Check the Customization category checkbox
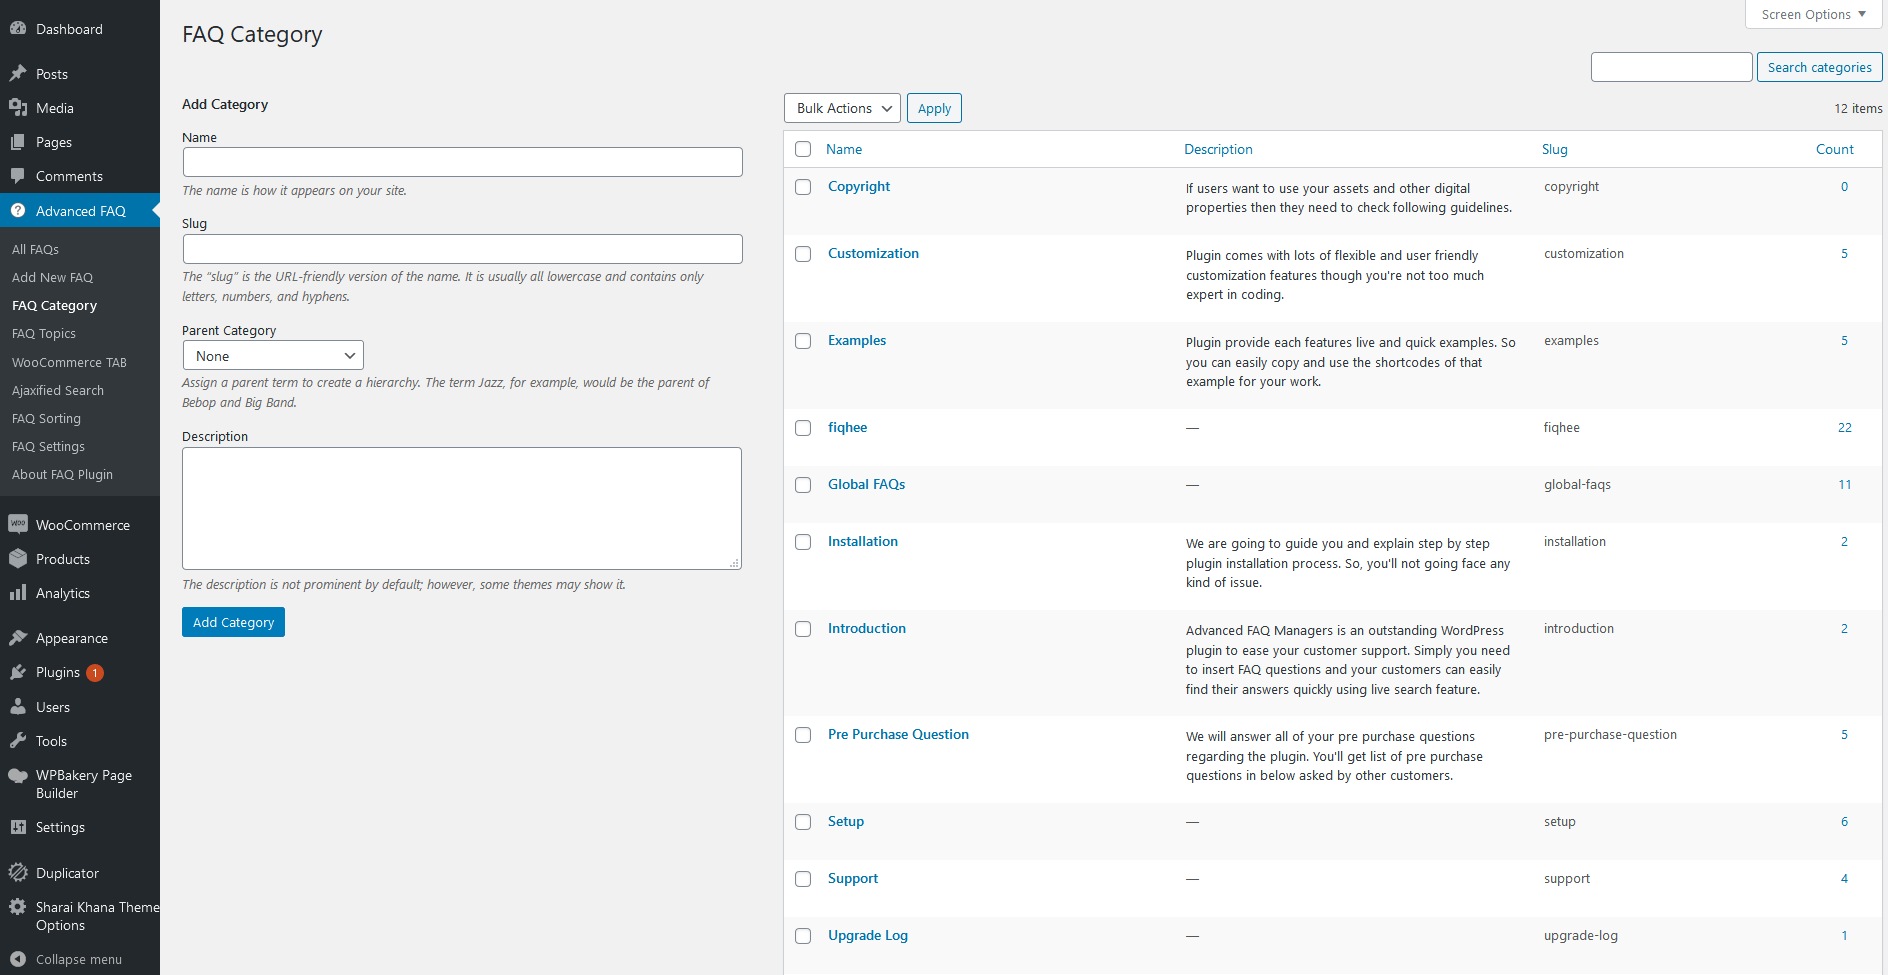 (803, 254)
